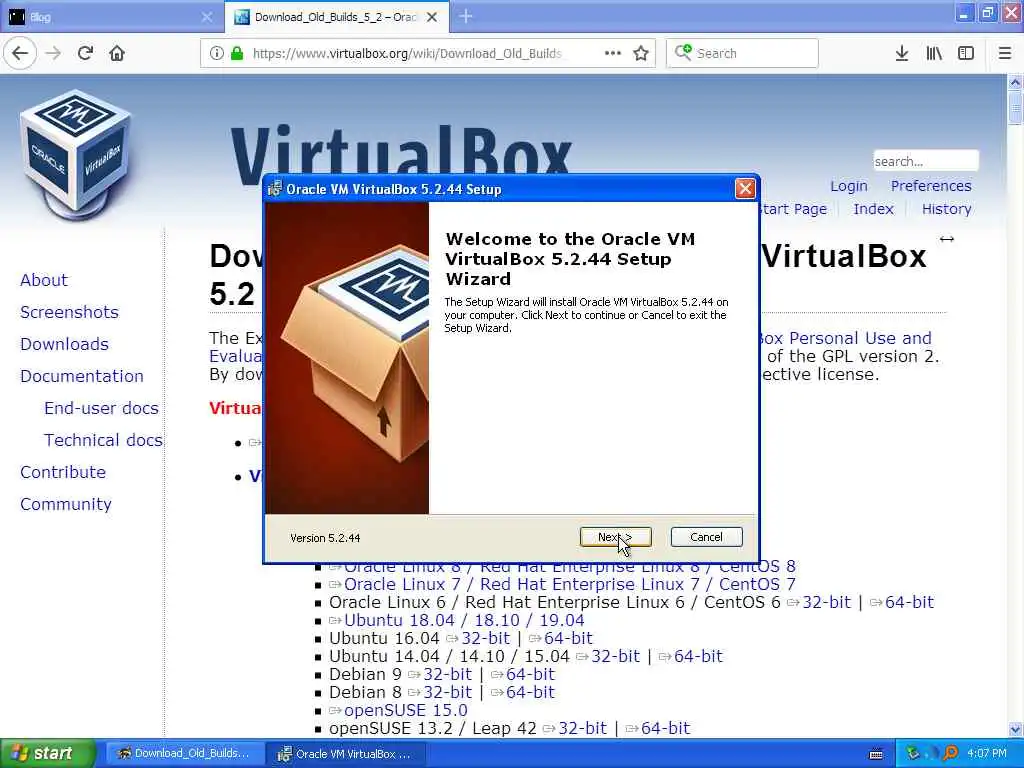Click the green padlock security icon
Viewport: 1024px width, 768px height.
237,53
